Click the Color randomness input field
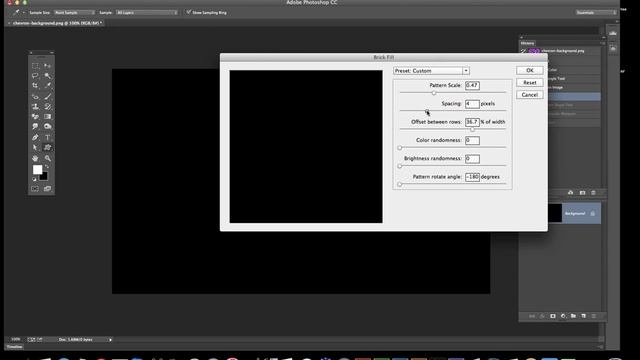Image resolution: width=640 pixels, height=360 pixels. tap(472, 140)
